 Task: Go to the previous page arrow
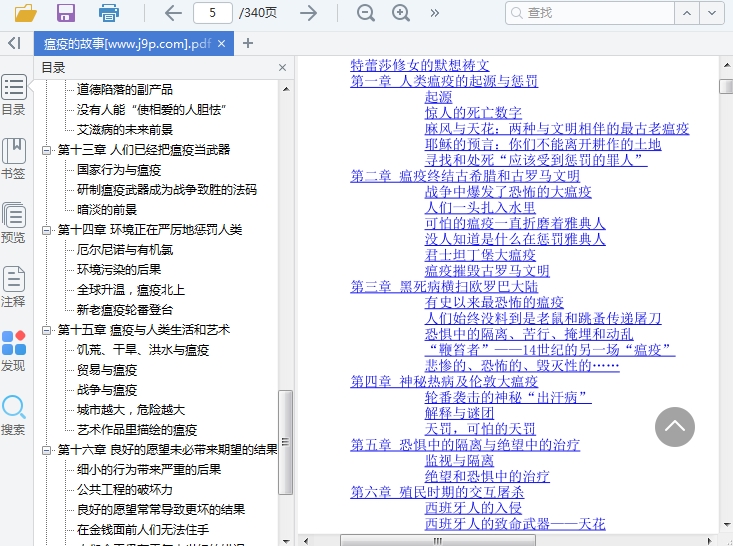click(172, 13)
